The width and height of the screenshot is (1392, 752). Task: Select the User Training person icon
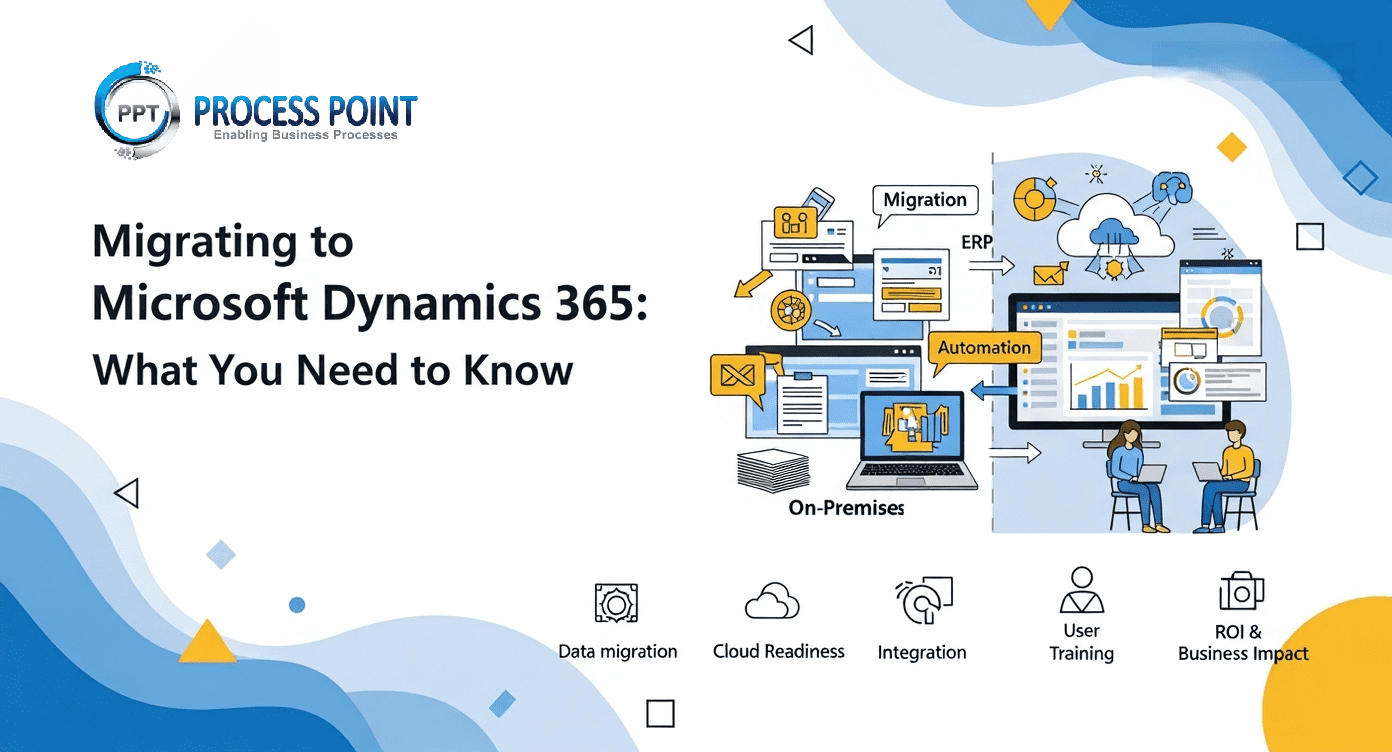pos(1081,590)
